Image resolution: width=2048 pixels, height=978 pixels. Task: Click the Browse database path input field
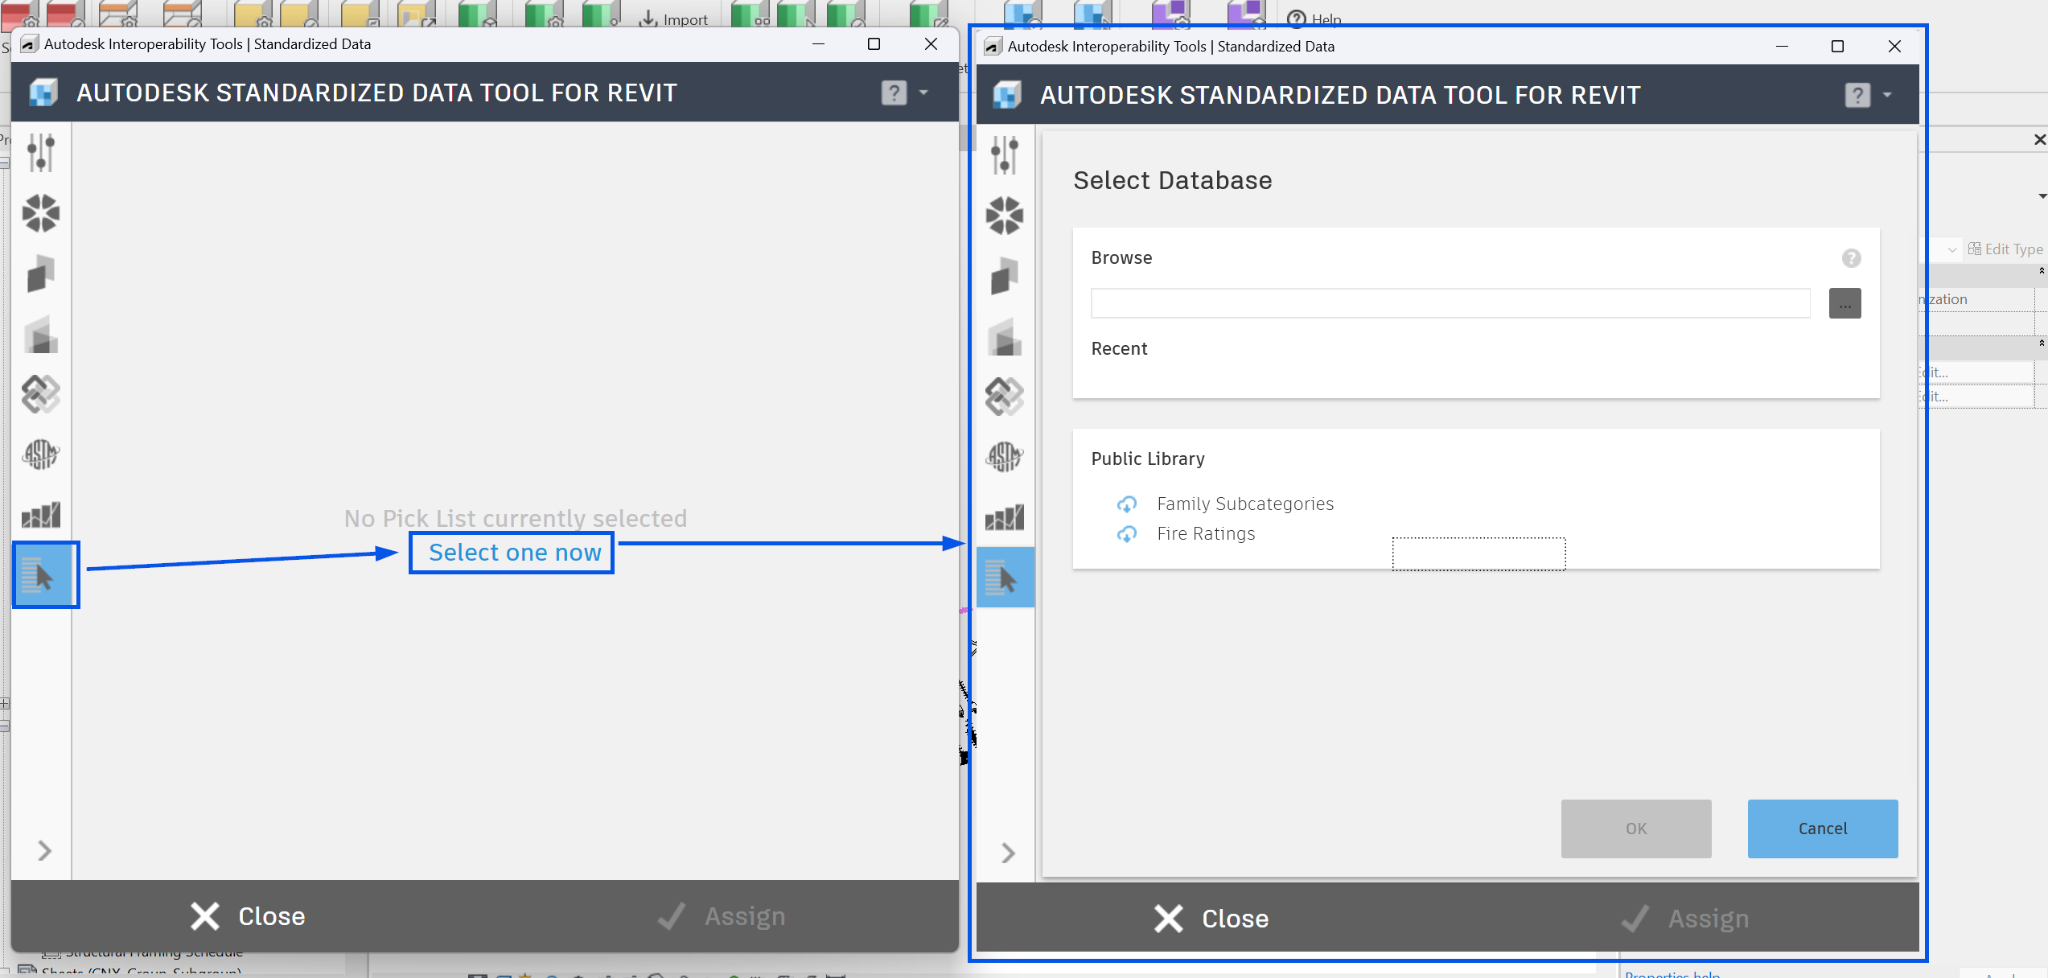[1451, 303]
